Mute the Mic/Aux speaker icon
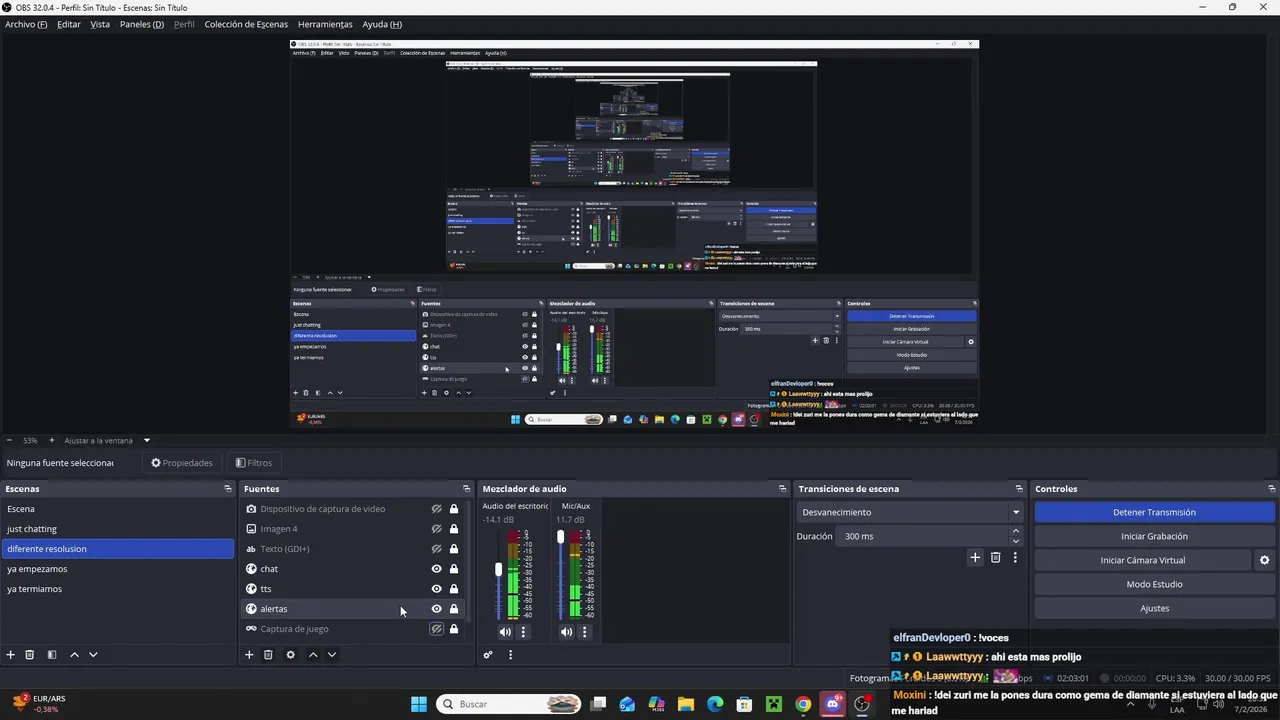The width and height of the screenshot is (1280, 720). (x=567, y=632)
